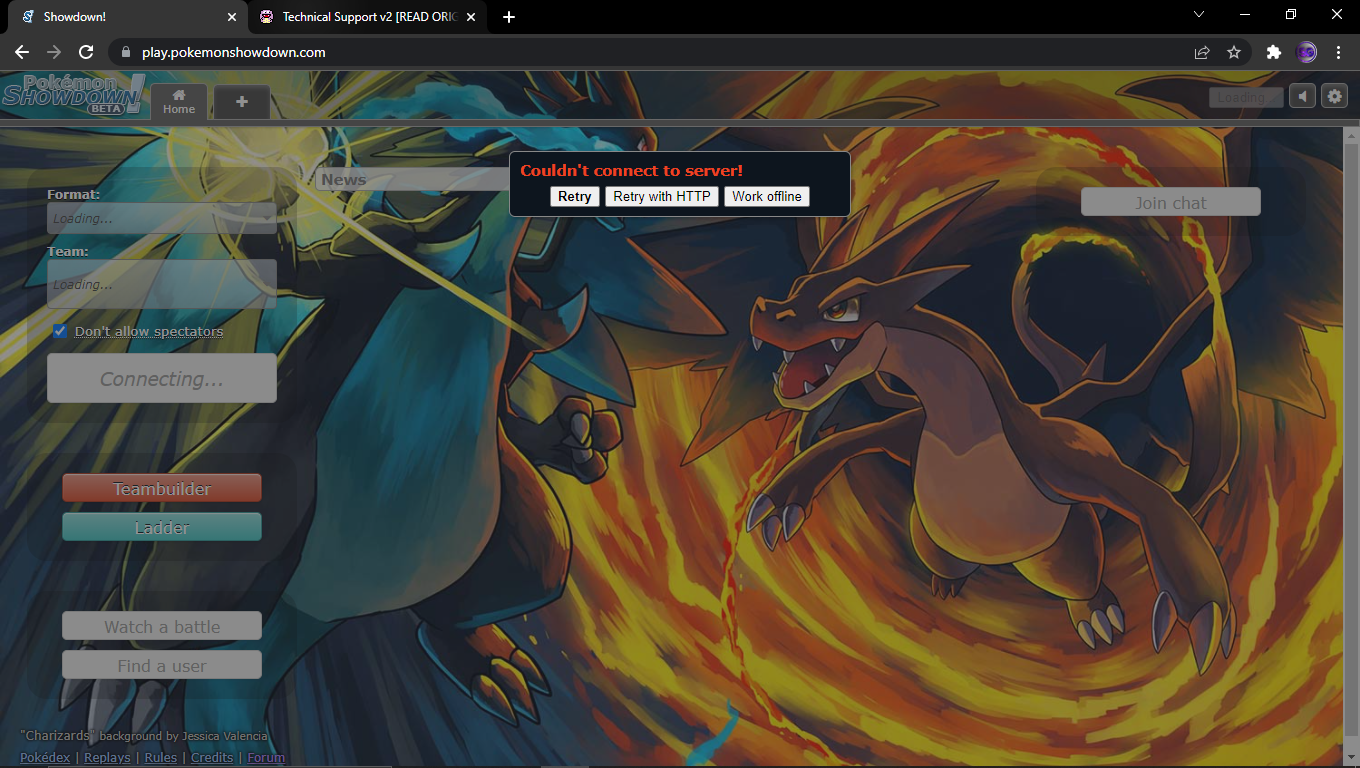Open the Teambuilder
This screenshot has width=1360, height=768.
(162, 488)
